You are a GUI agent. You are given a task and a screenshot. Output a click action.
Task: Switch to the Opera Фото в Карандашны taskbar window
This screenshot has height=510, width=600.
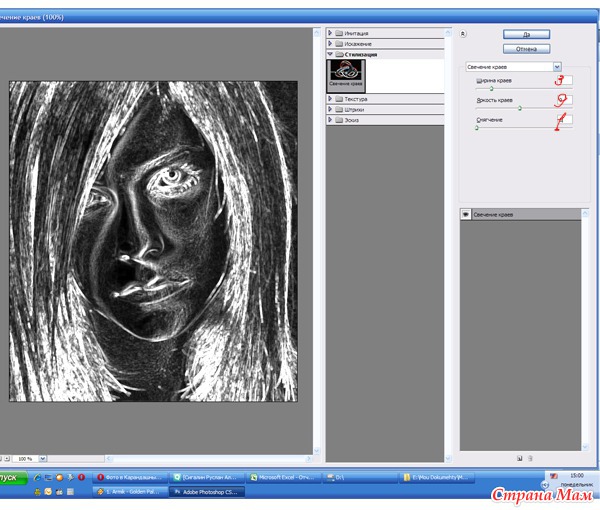click(130, 477)
